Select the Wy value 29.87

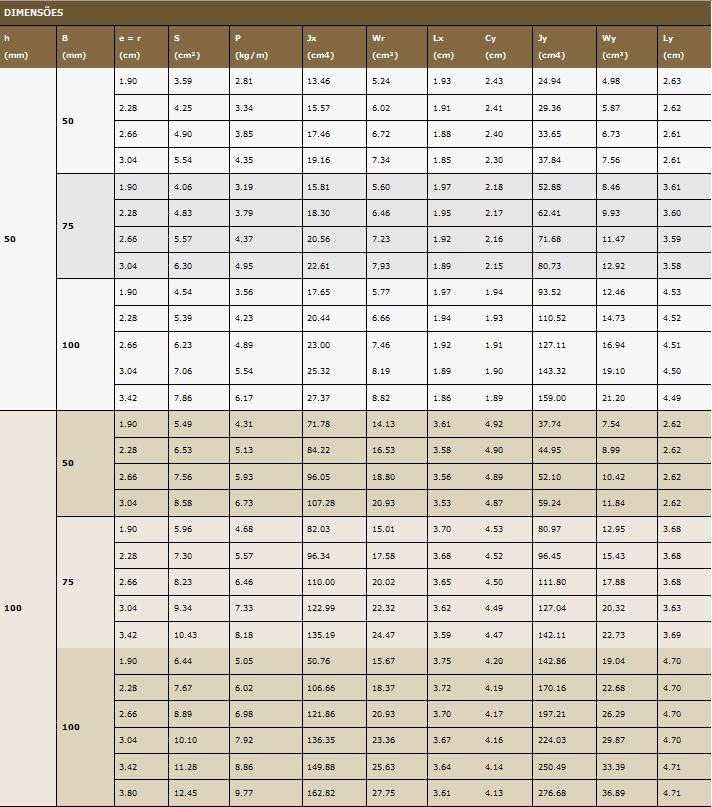[x=614, y=740]
